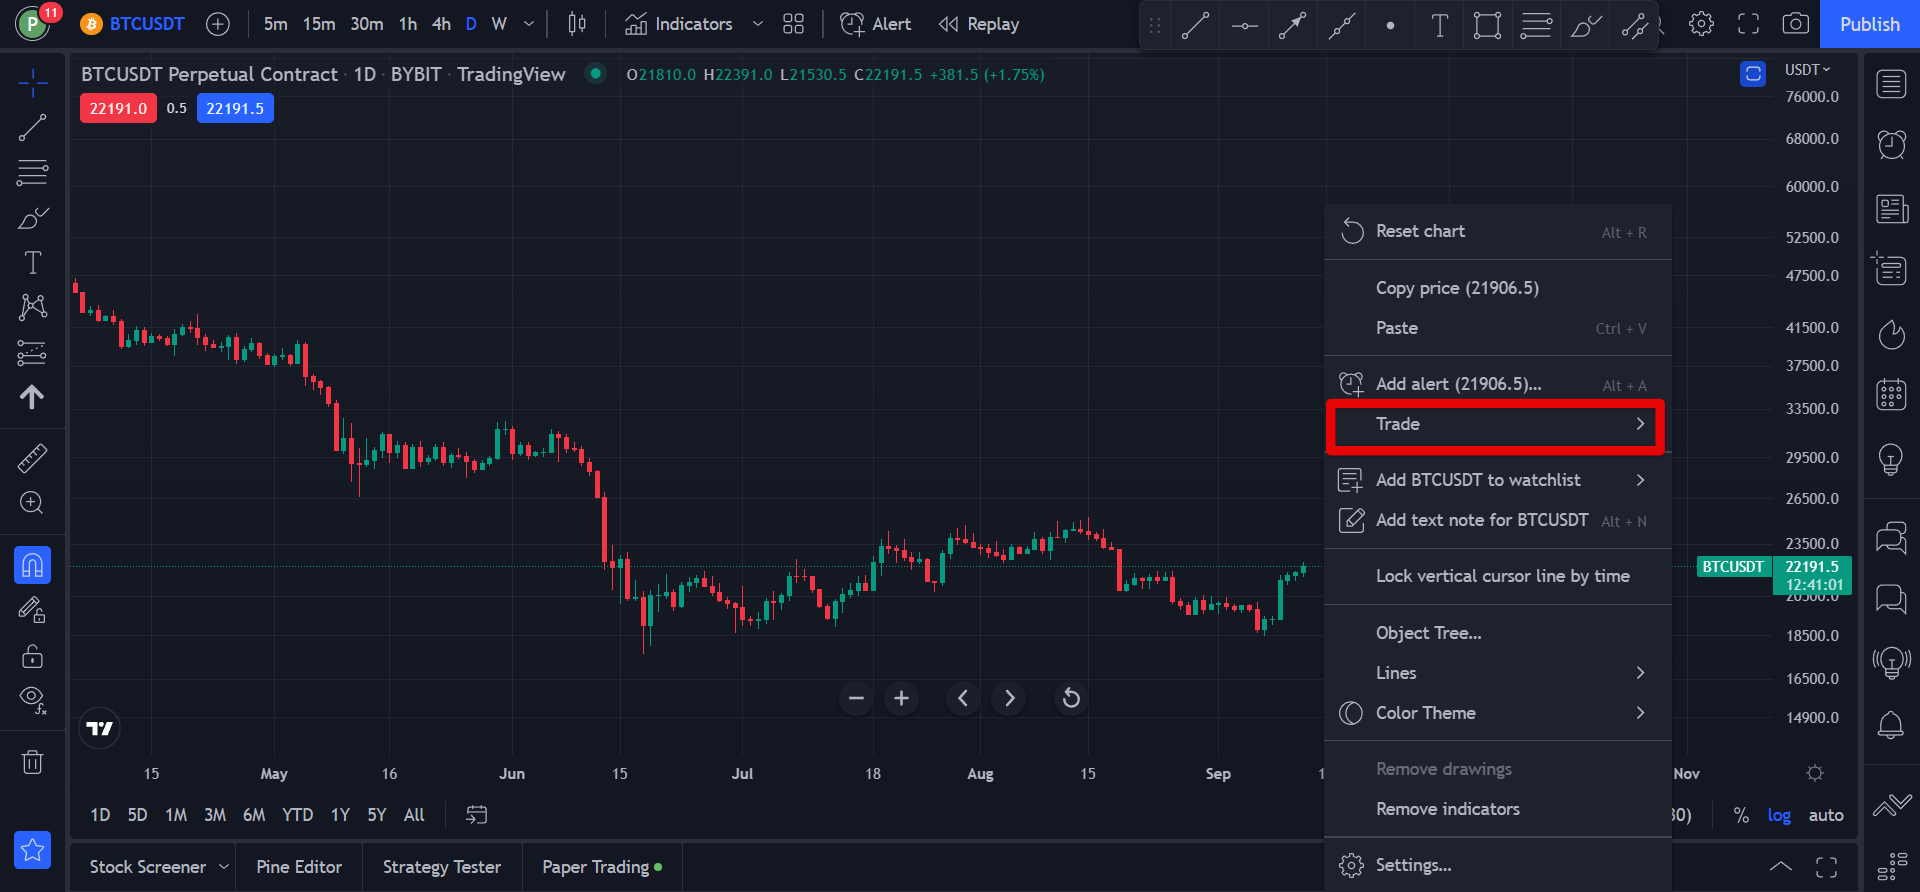The width and height of the screenshot is (1920, 892).
Task: Open the notifications bell icon
Action: pyautogui.click(x=1891, y=724)
